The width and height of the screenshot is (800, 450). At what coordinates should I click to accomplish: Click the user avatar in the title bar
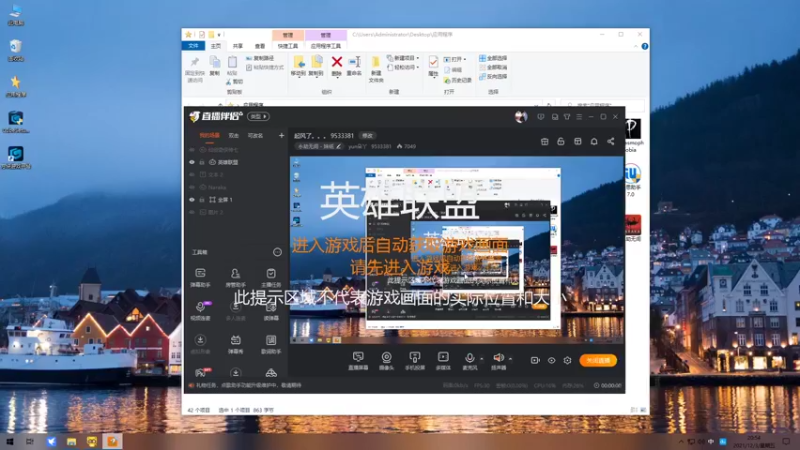(521, 117)
